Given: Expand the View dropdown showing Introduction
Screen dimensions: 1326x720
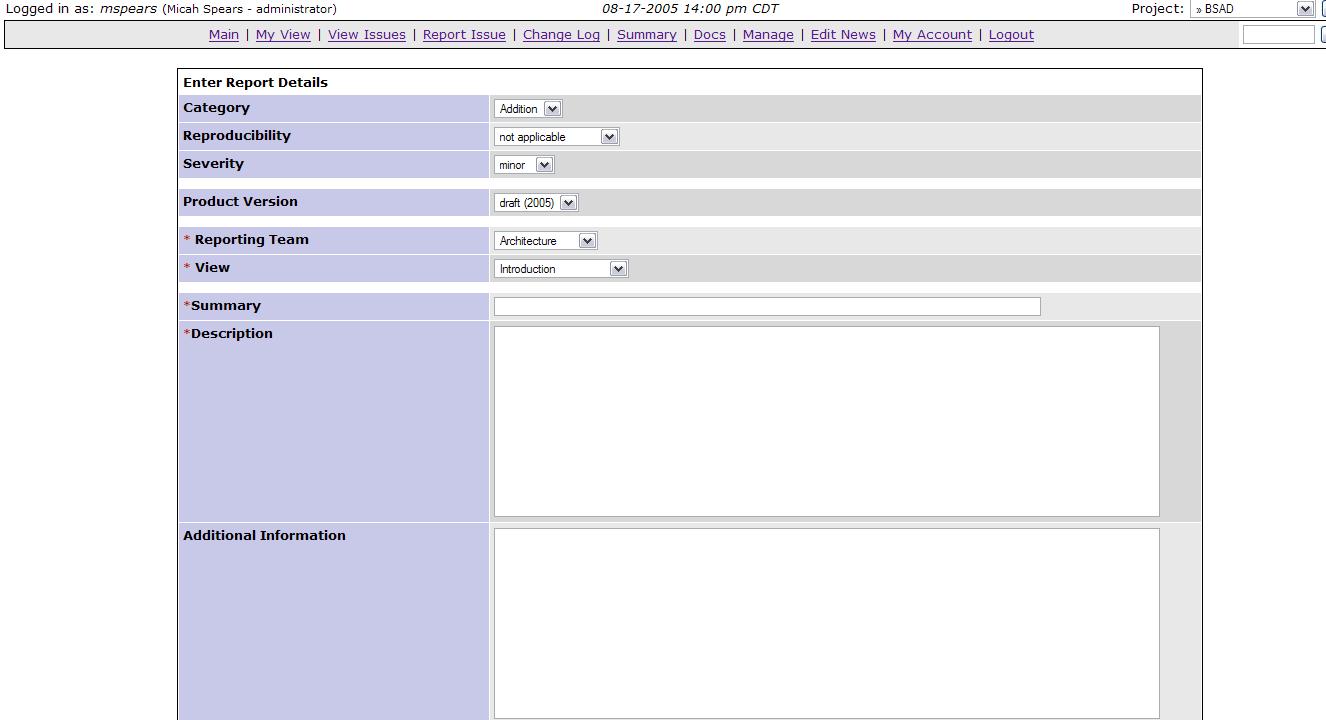Looking at the screenshot, I should tap(561, 269).
